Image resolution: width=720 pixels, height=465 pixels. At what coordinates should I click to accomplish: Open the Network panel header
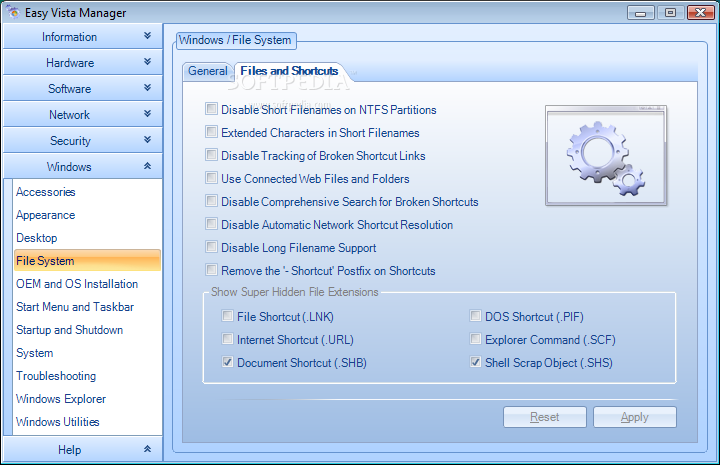(x=83, y=114)
